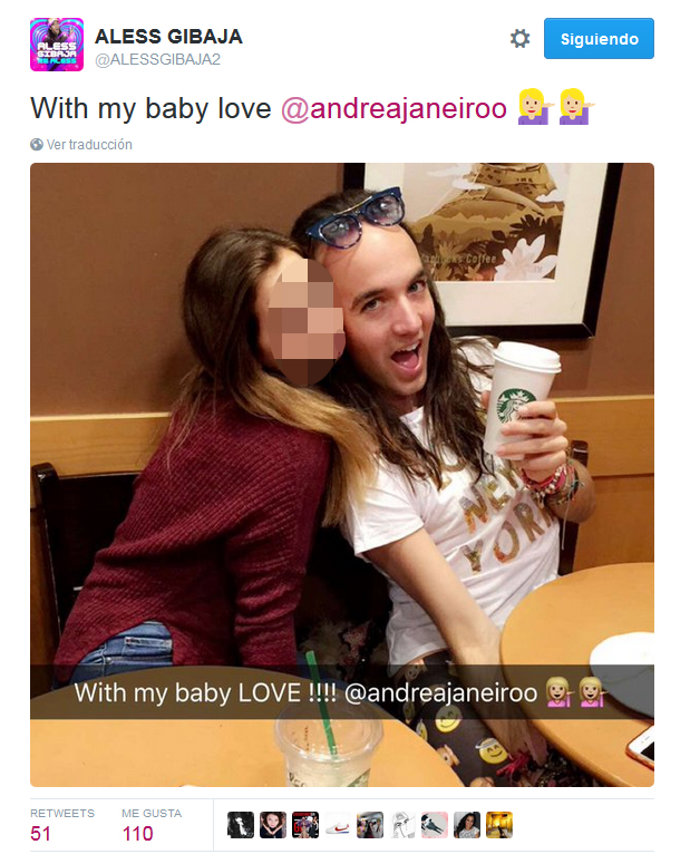The width and height of the screenshot is (690, 864).
Task: Open the second liker avatar with dark-haired girl
Action: pyautogui.click(x=273, y=825)
